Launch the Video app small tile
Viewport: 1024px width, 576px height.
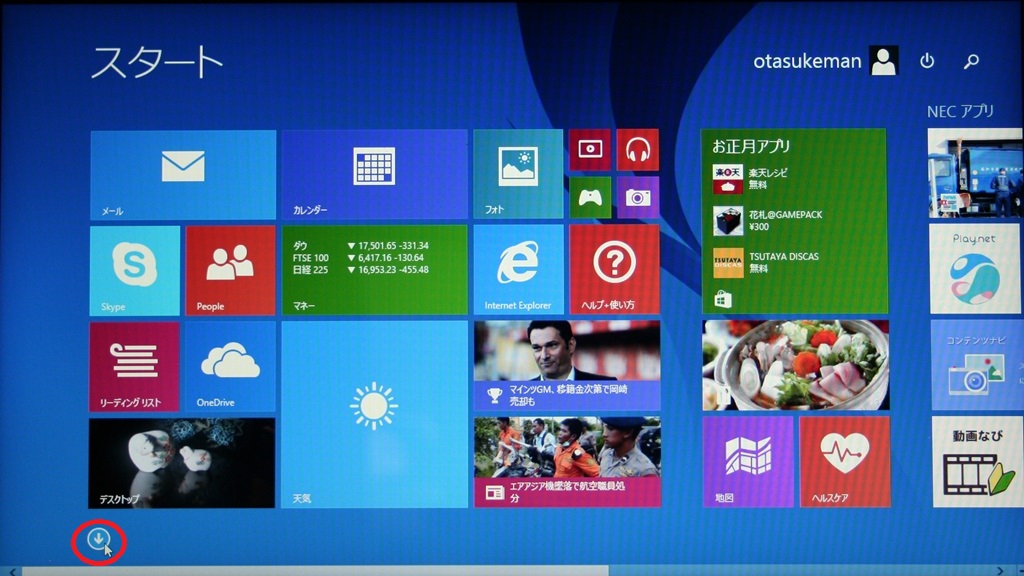(590, 150)
